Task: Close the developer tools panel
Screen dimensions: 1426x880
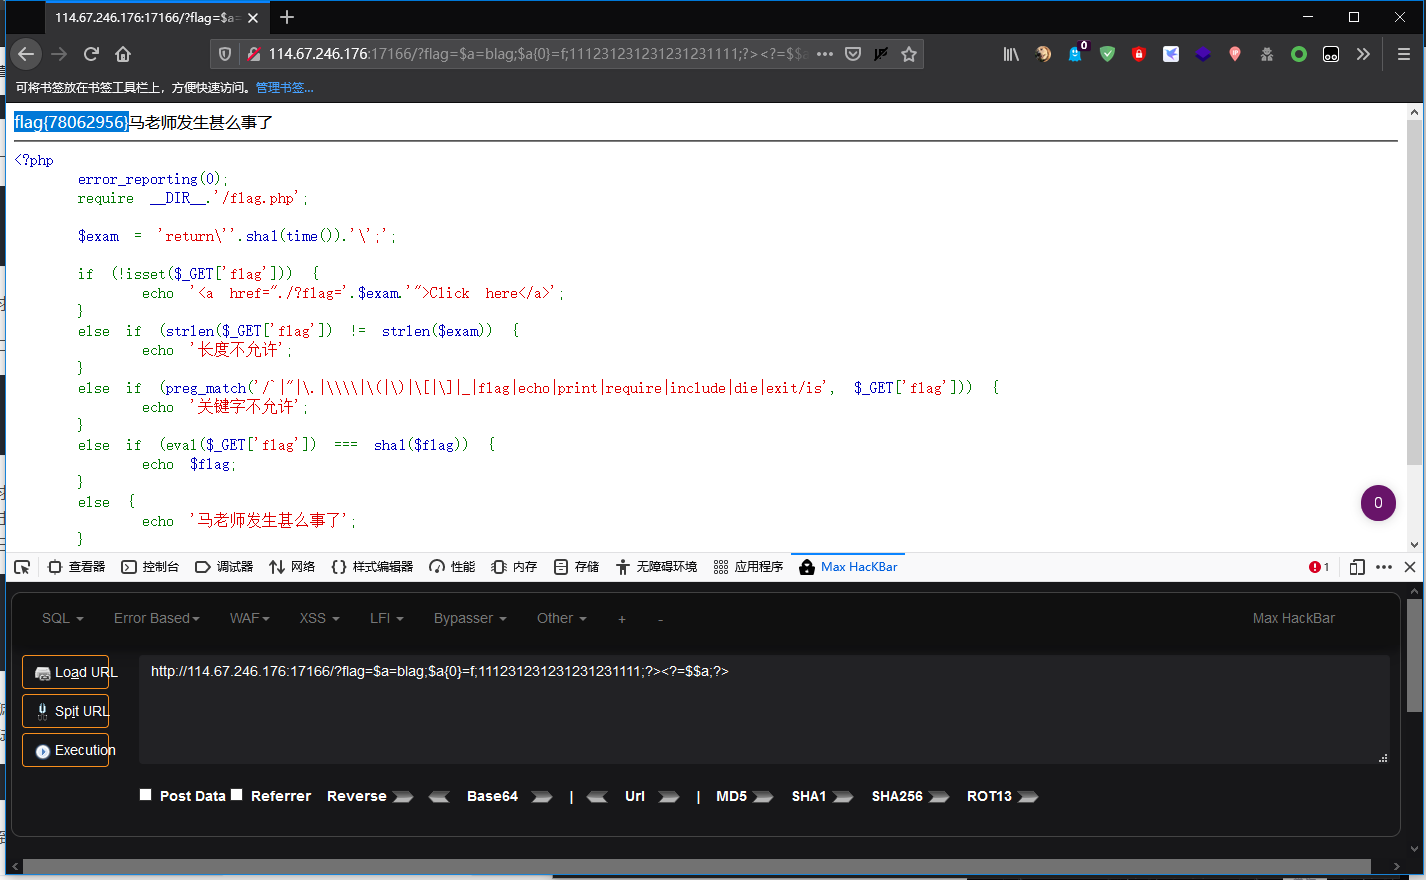Action: (x=1410, y=567)
